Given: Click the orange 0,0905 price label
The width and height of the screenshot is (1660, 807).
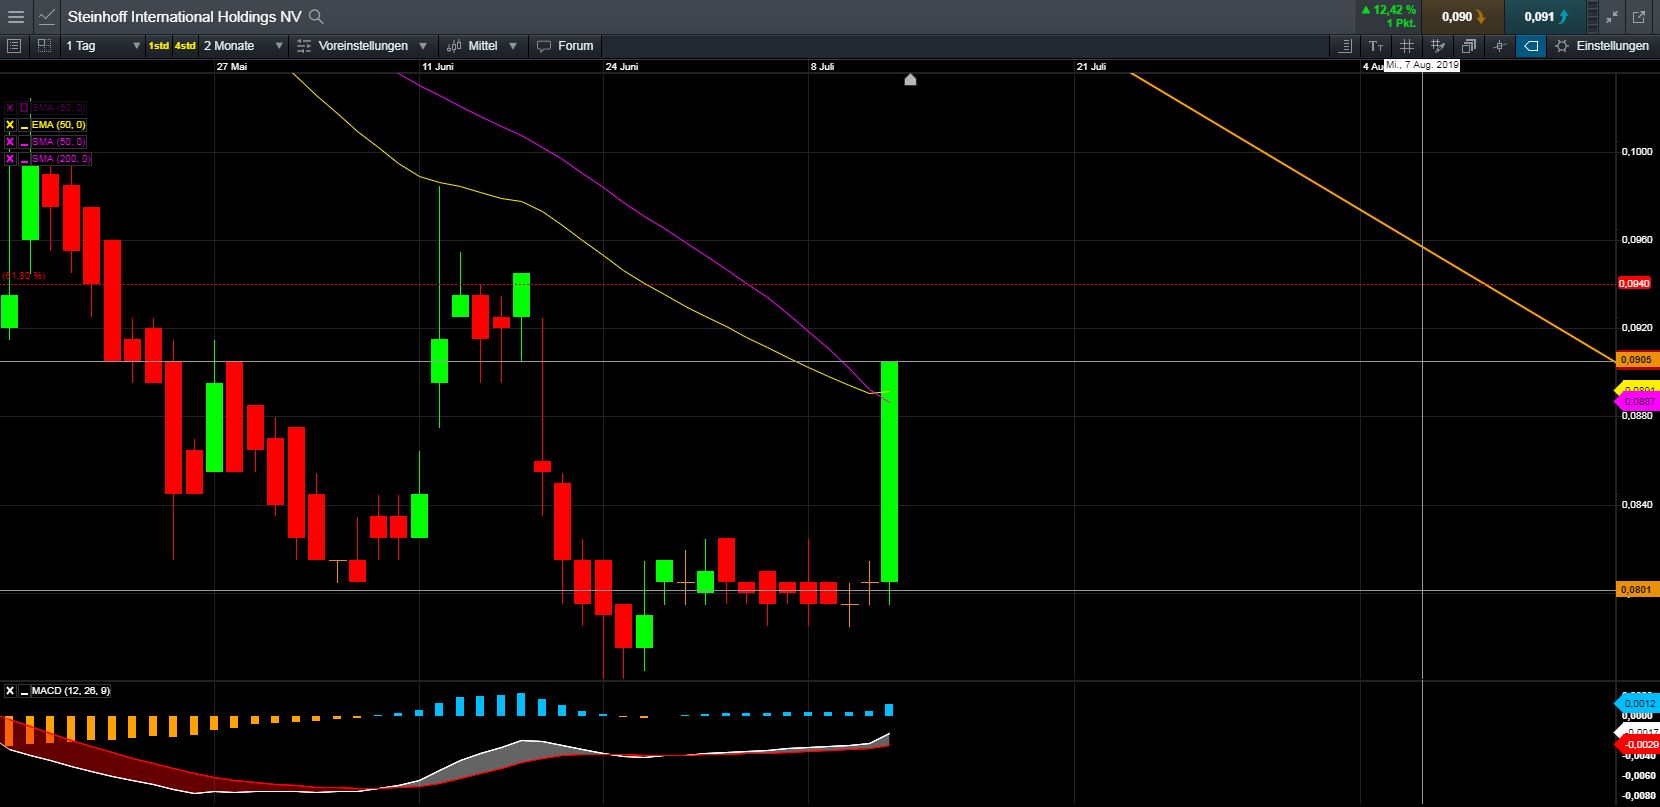Looking at the screenshot, I should (1638, 359).
